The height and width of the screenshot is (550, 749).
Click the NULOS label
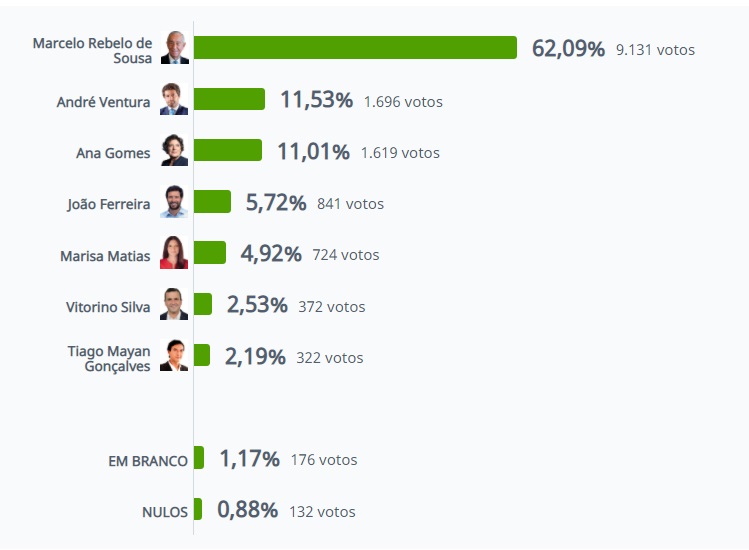coord(164,512)
